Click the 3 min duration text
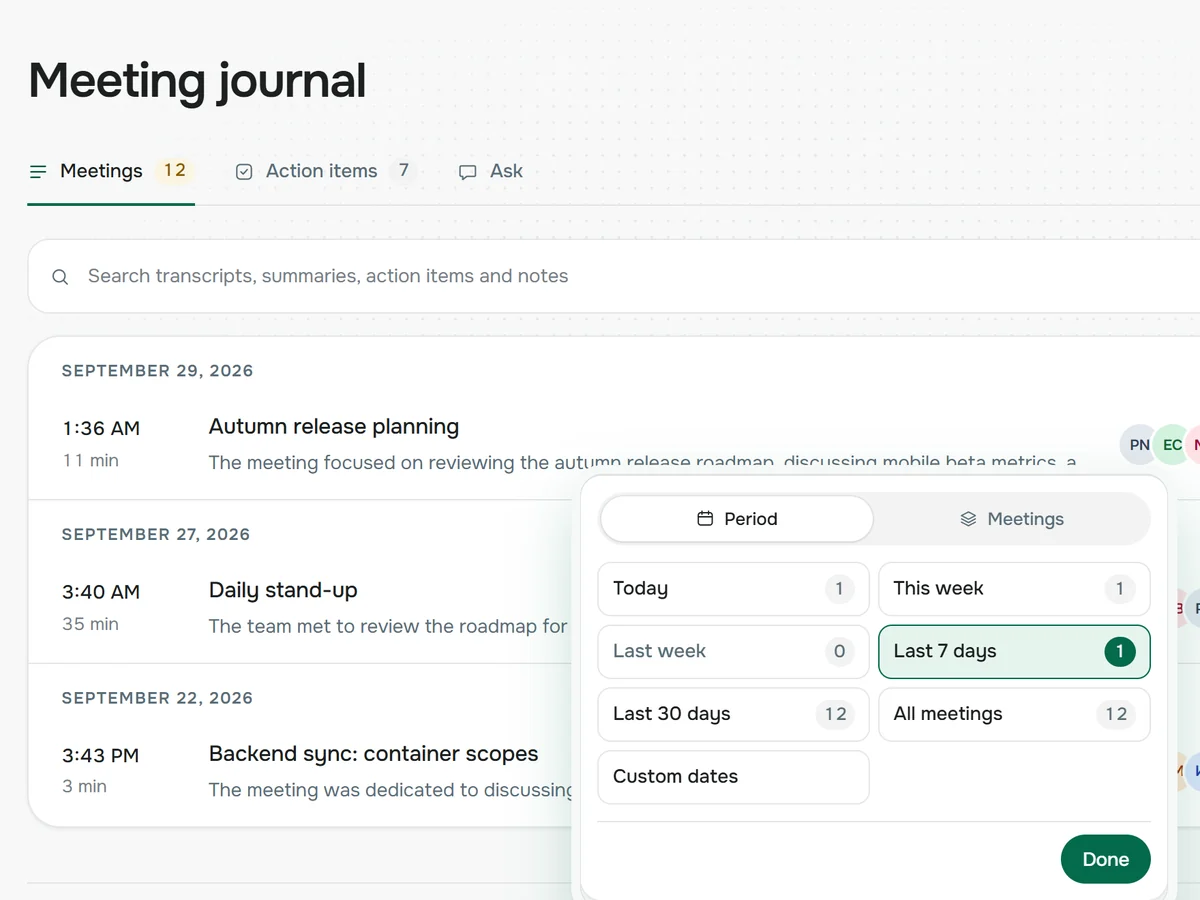The height and width of the screenshot is (900, 1200). (84, 786)
